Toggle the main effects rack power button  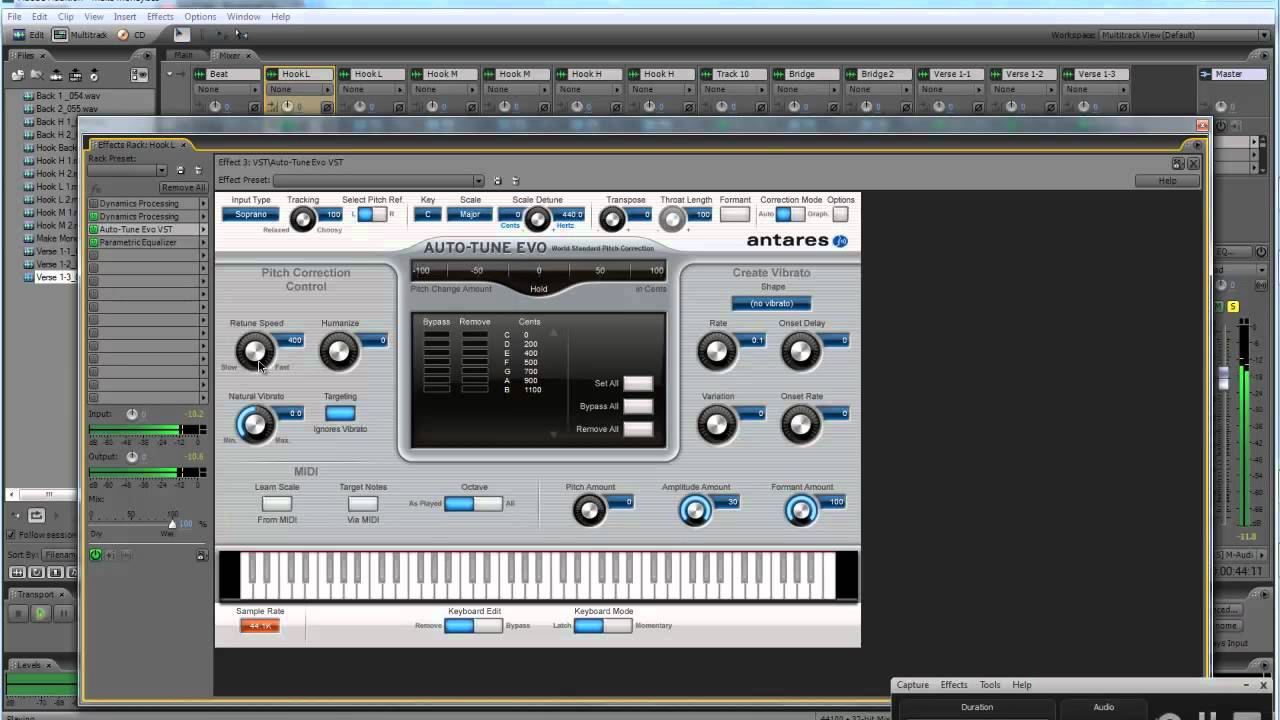96,555
